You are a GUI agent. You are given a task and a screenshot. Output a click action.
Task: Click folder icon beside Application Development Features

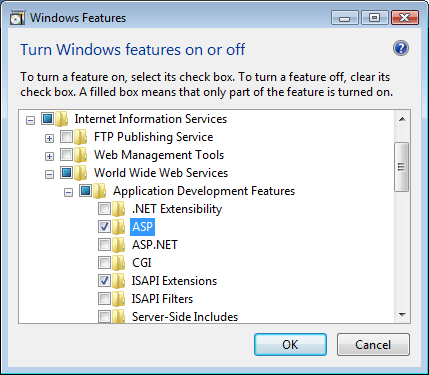pos(100,191)
